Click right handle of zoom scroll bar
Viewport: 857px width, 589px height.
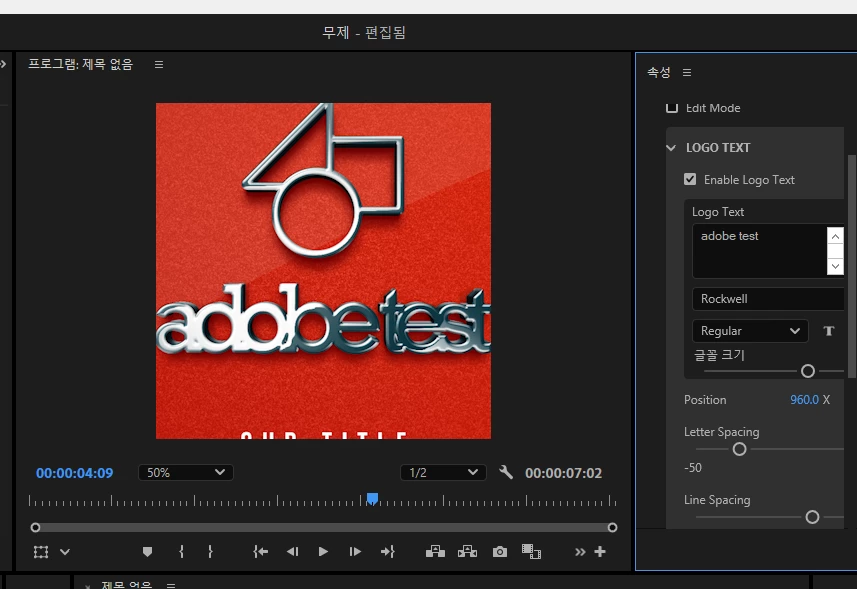tap(612, 527)
